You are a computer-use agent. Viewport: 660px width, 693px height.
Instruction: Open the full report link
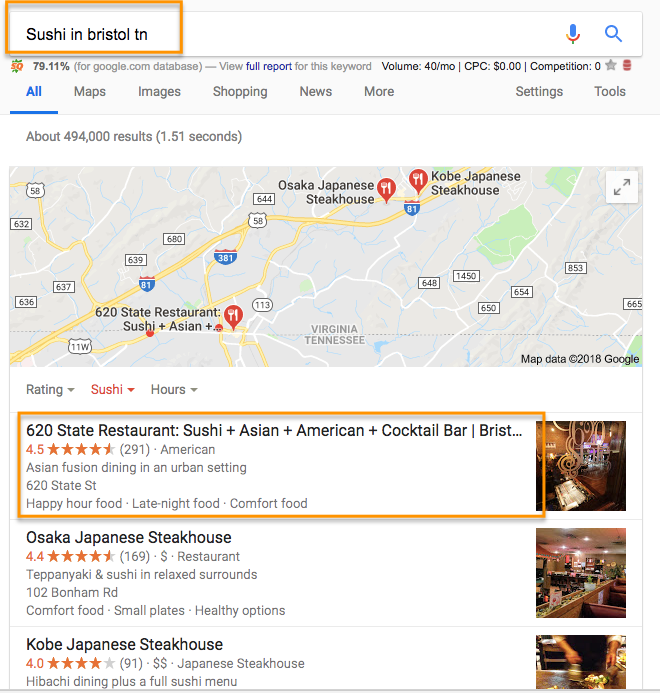pos(269,66)
